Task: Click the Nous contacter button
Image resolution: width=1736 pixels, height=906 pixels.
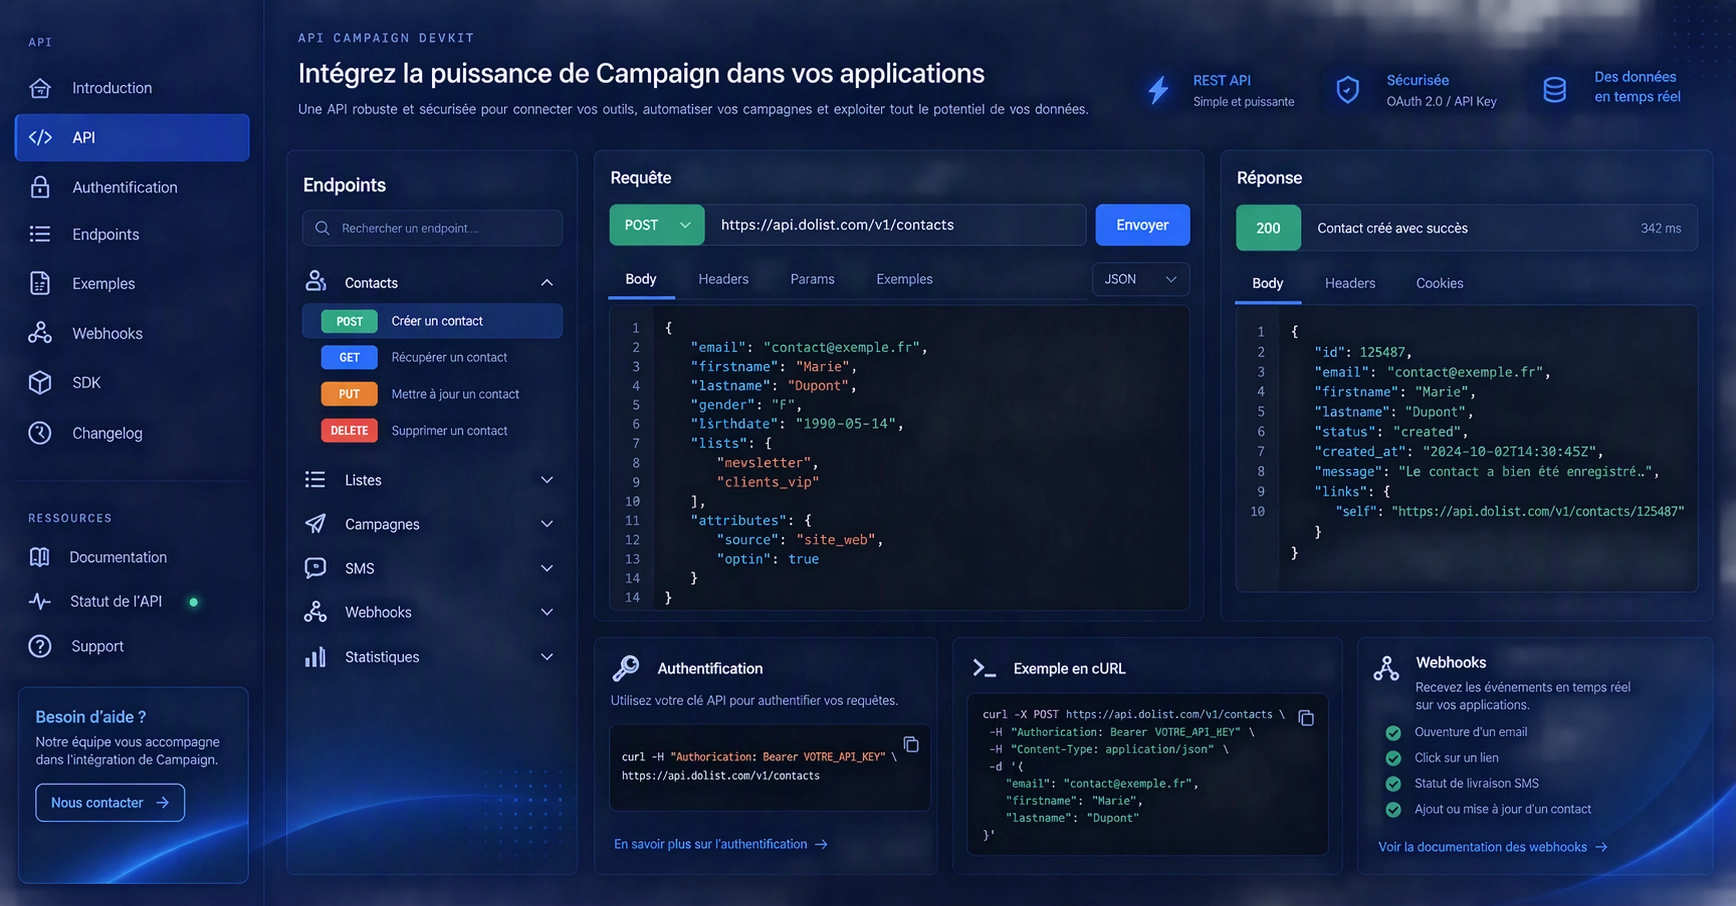Action: point(110,803)
